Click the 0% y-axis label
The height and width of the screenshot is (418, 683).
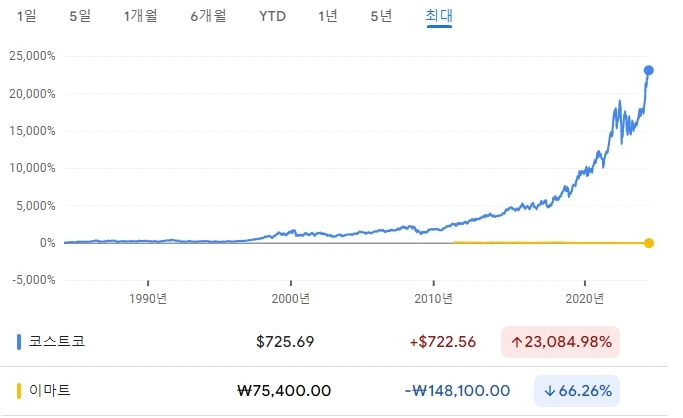[x=47, y=243]
